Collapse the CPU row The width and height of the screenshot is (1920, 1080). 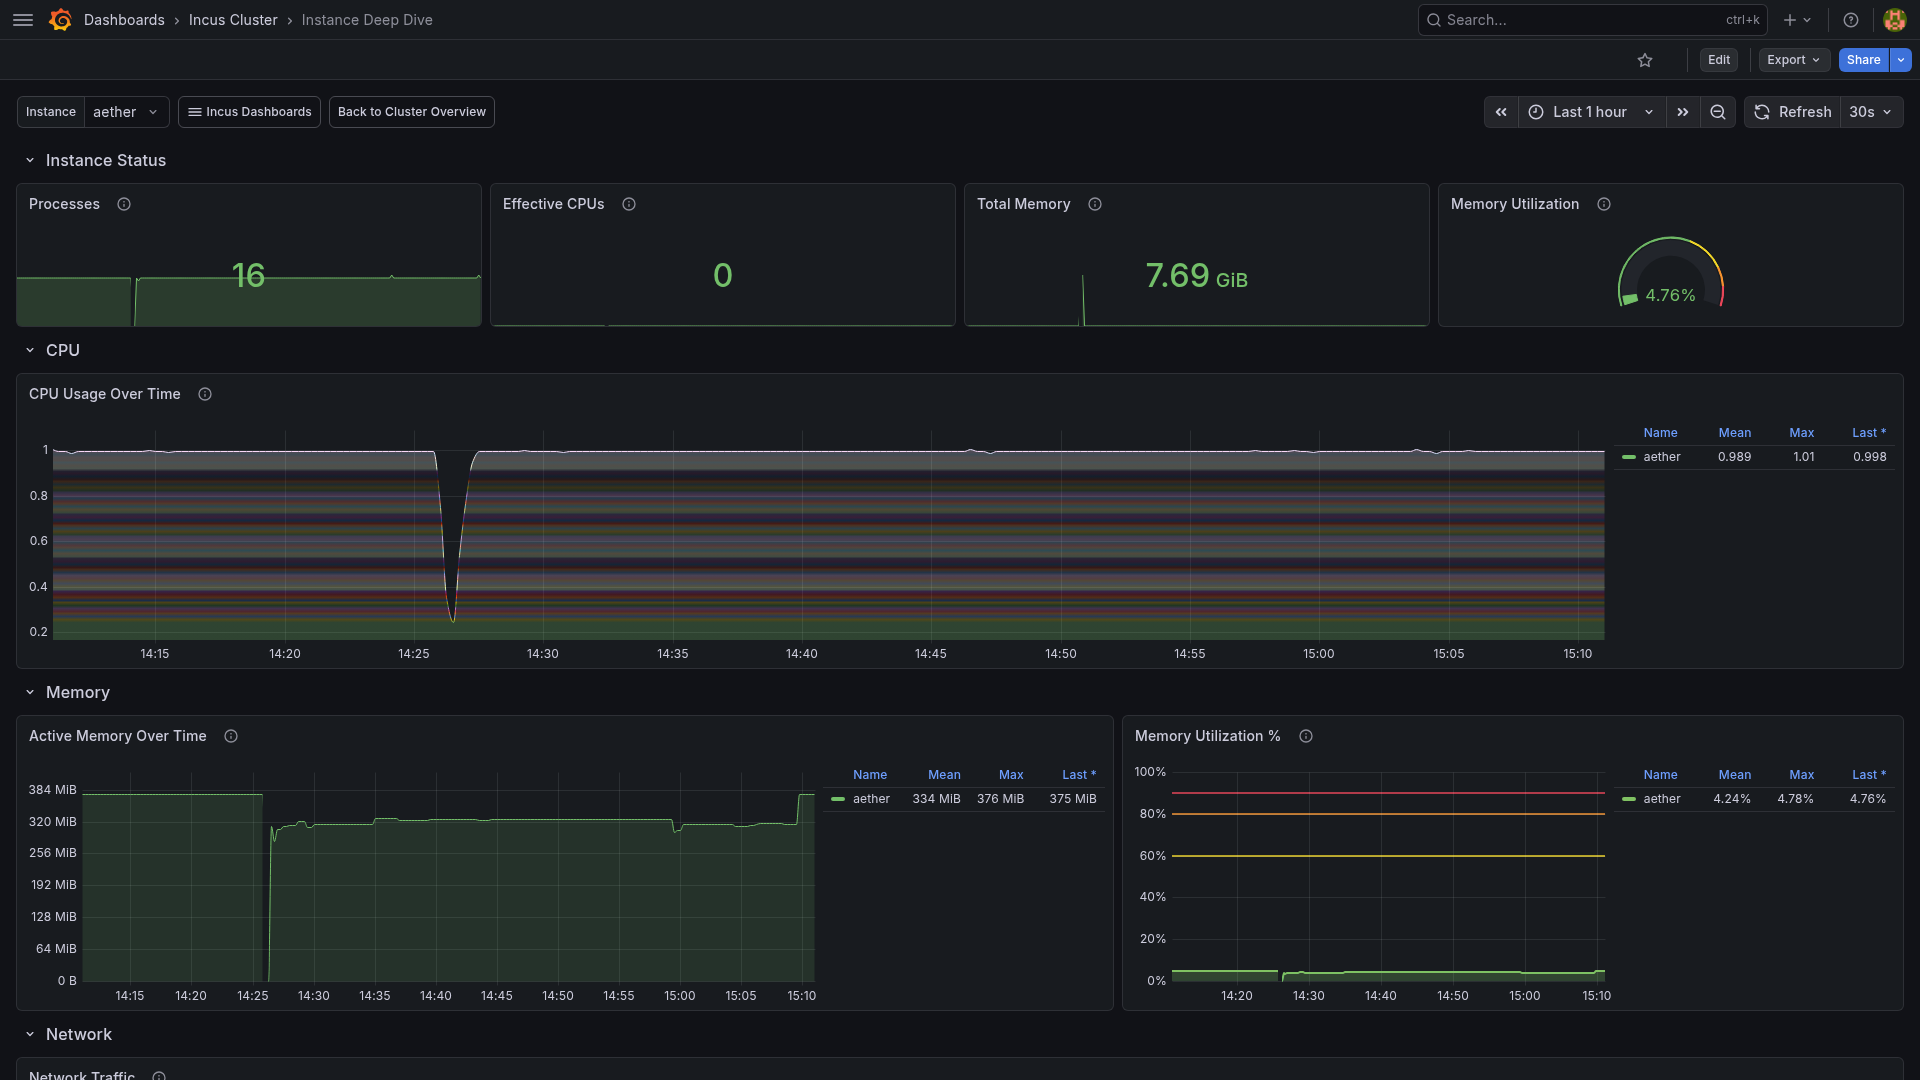30,351
